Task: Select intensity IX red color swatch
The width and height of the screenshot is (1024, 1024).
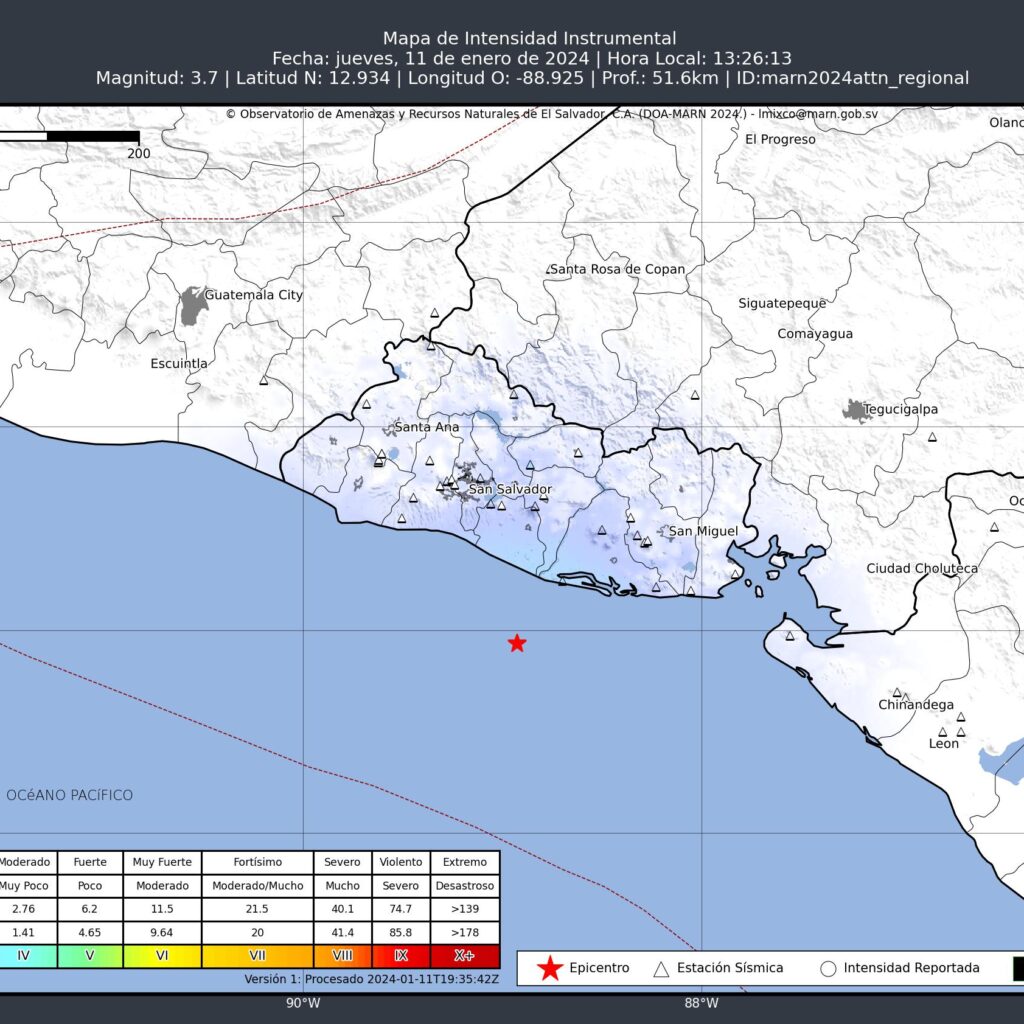Action: (x=400, y=957)
